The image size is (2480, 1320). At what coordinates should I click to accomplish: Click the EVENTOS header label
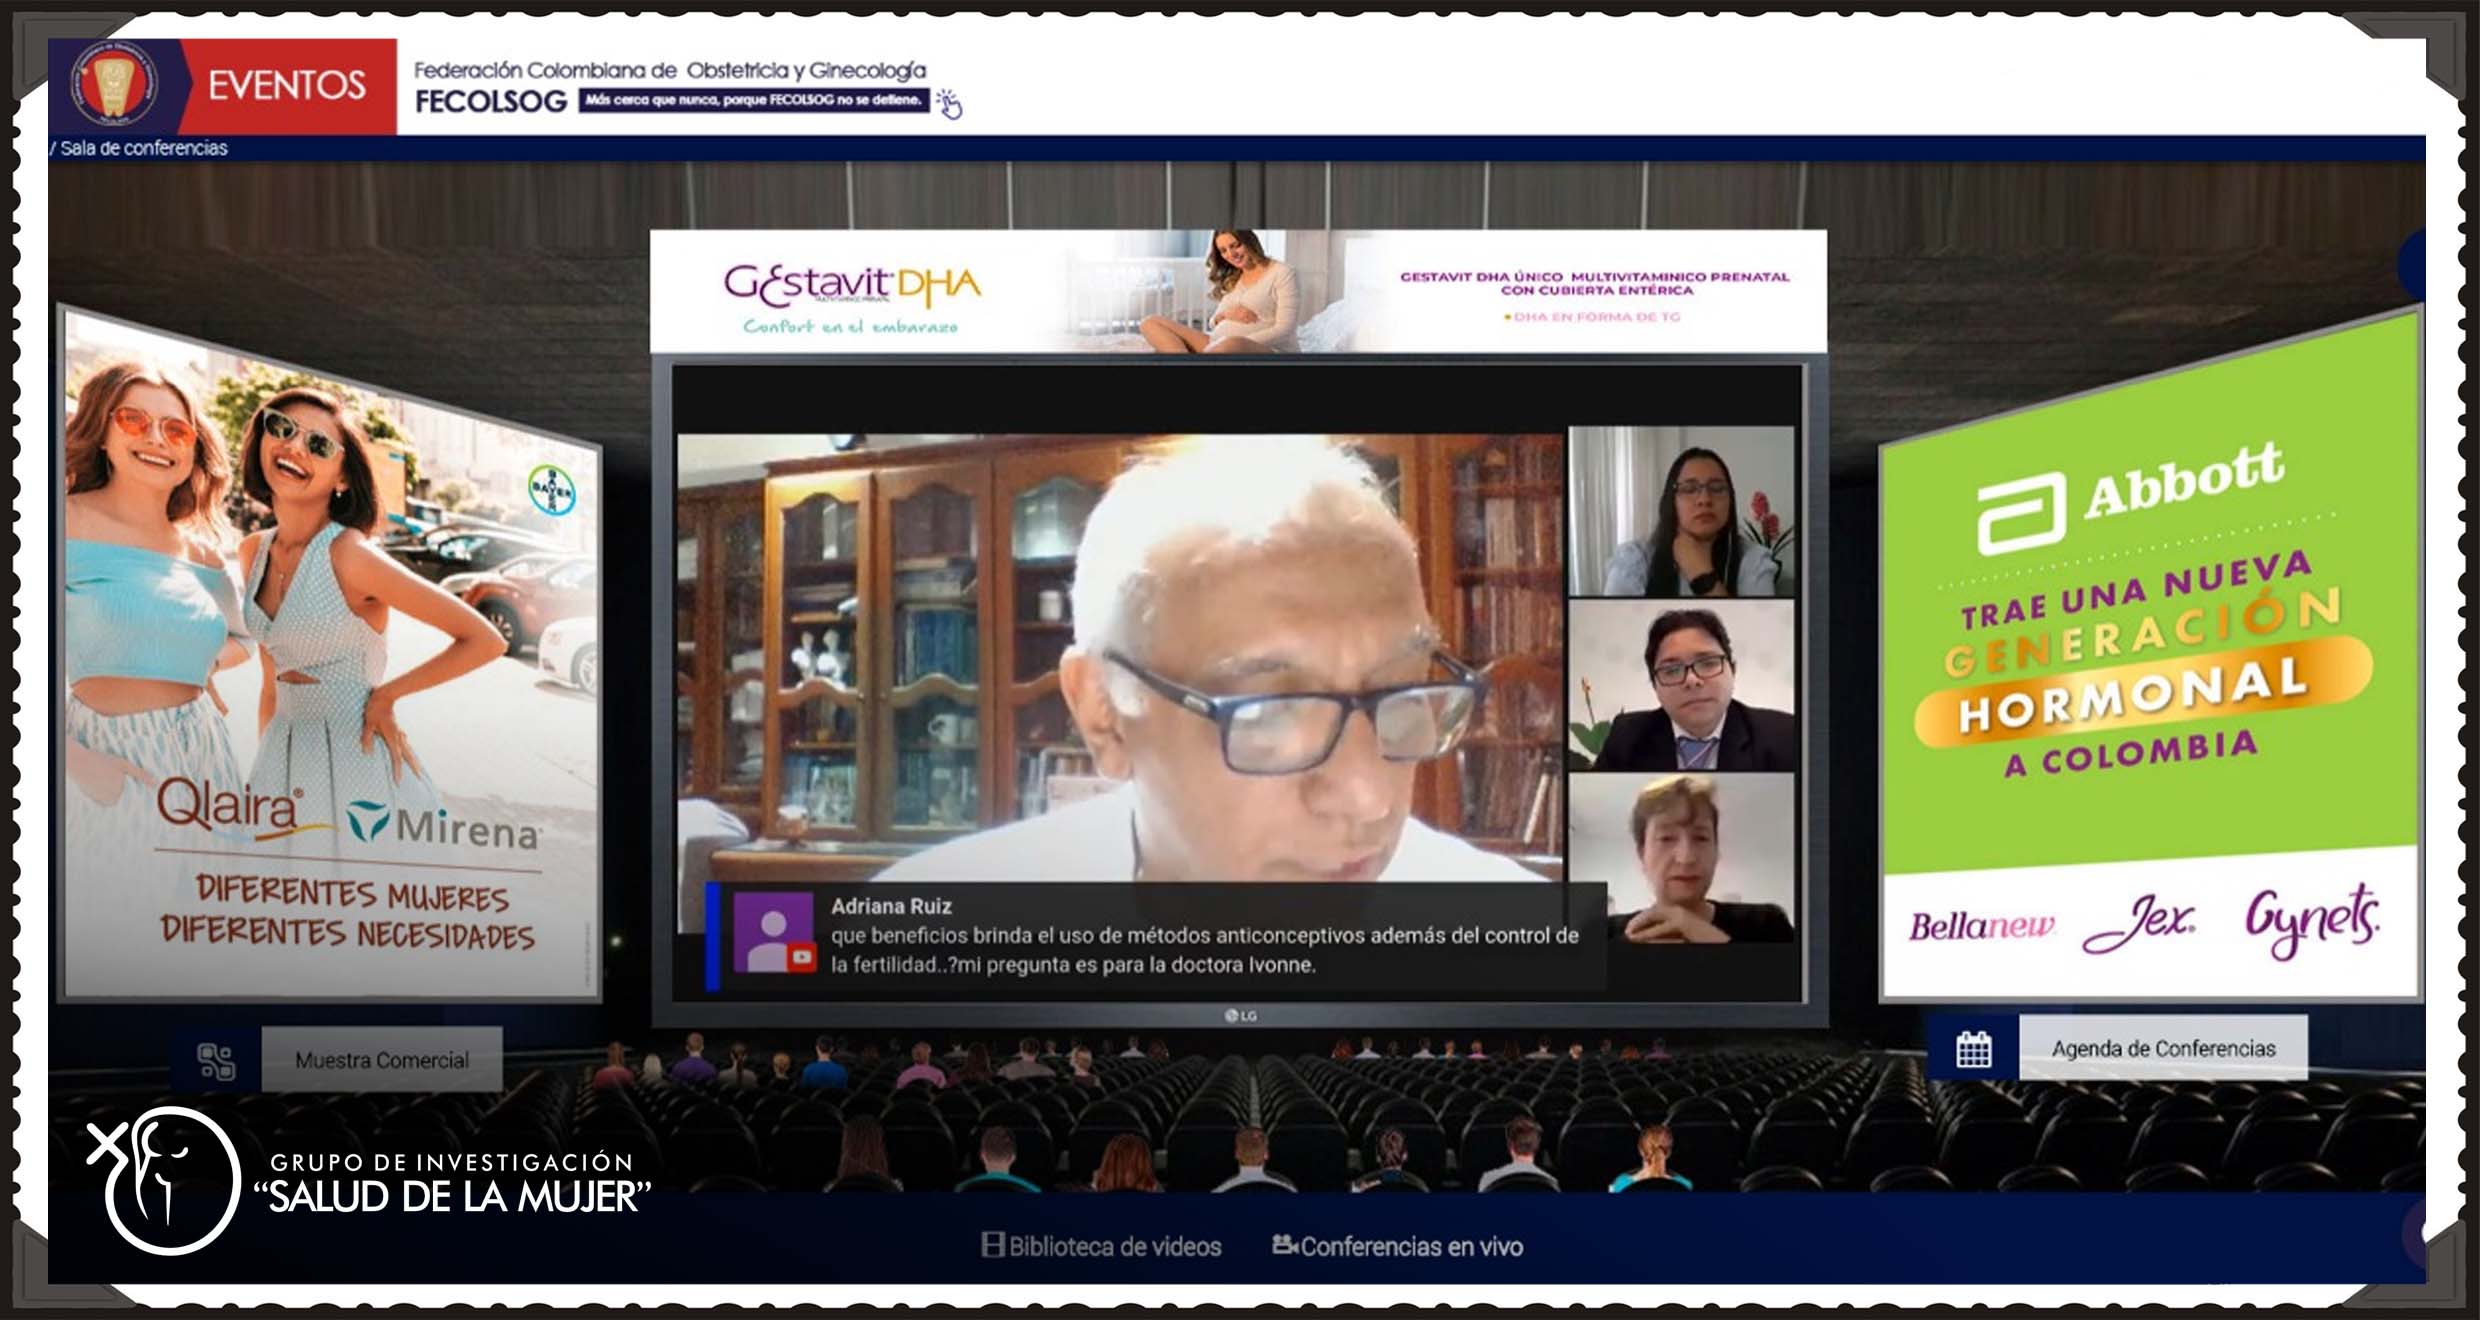(287, 86)
